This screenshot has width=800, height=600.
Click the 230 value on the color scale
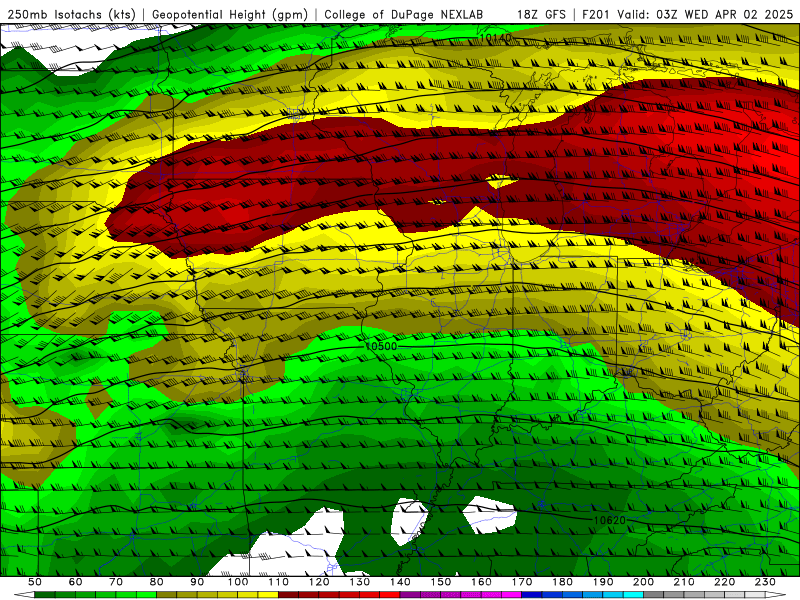point(765,582)
